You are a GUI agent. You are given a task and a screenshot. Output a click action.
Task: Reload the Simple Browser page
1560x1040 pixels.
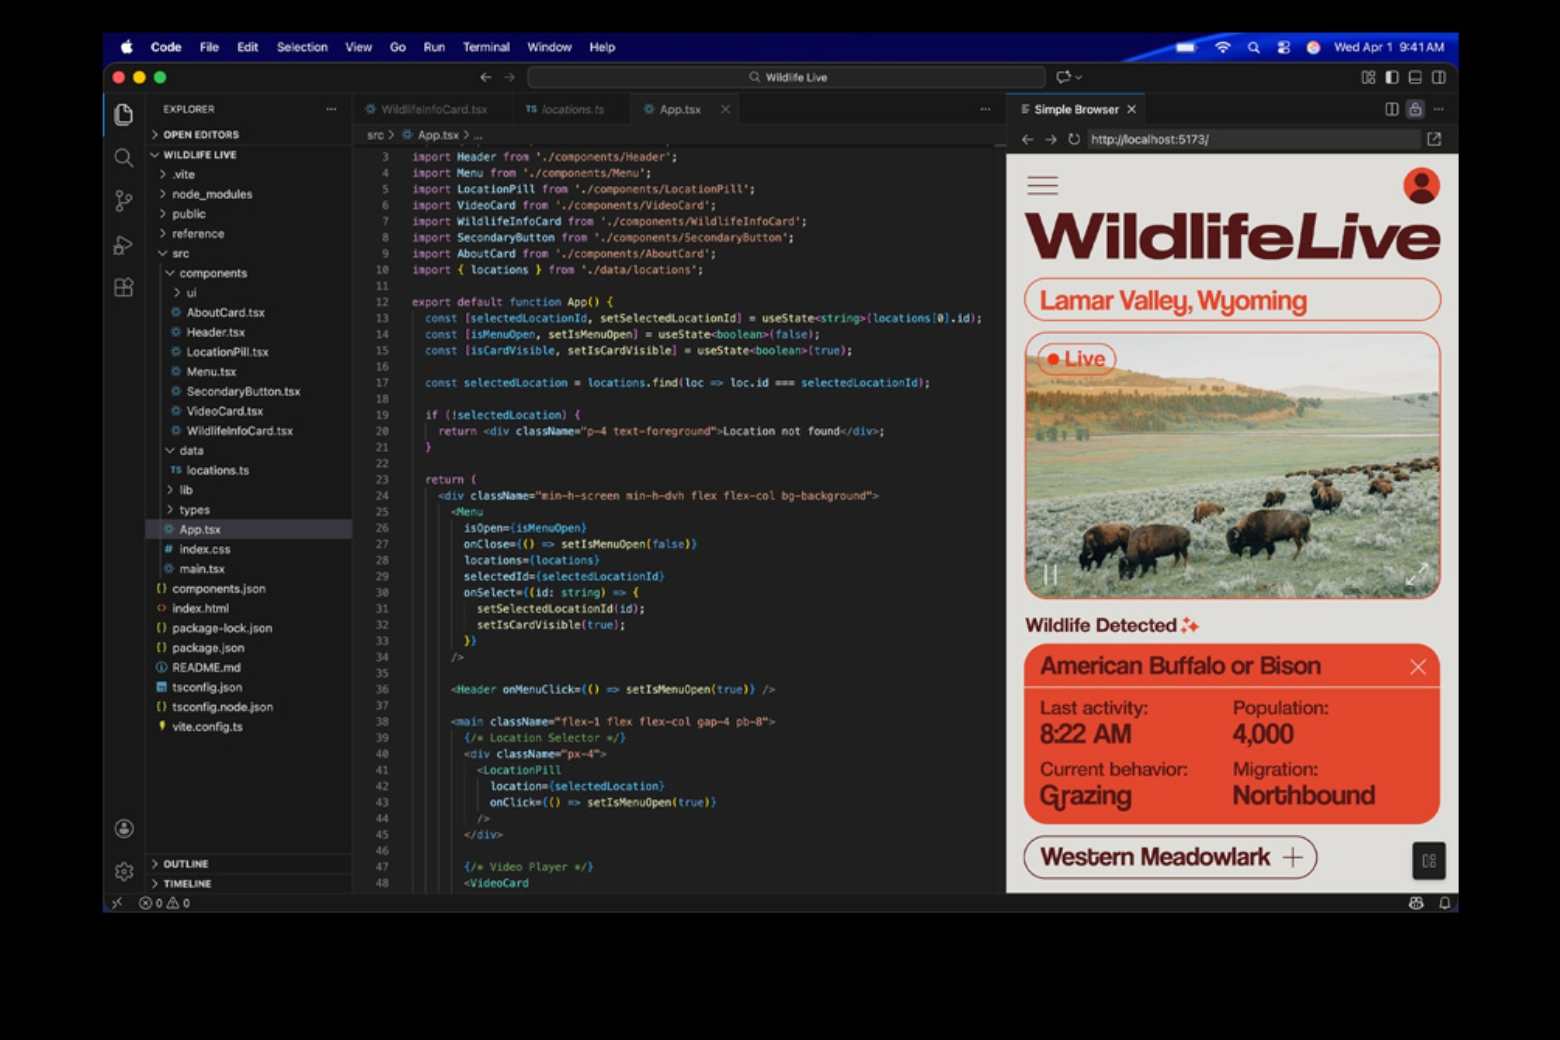[1074, 140]
